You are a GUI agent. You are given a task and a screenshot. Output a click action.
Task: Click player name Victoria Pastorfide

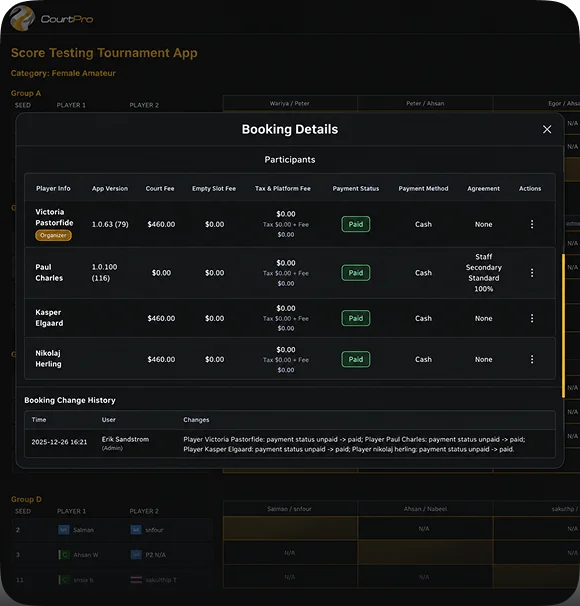click(54, 217)
